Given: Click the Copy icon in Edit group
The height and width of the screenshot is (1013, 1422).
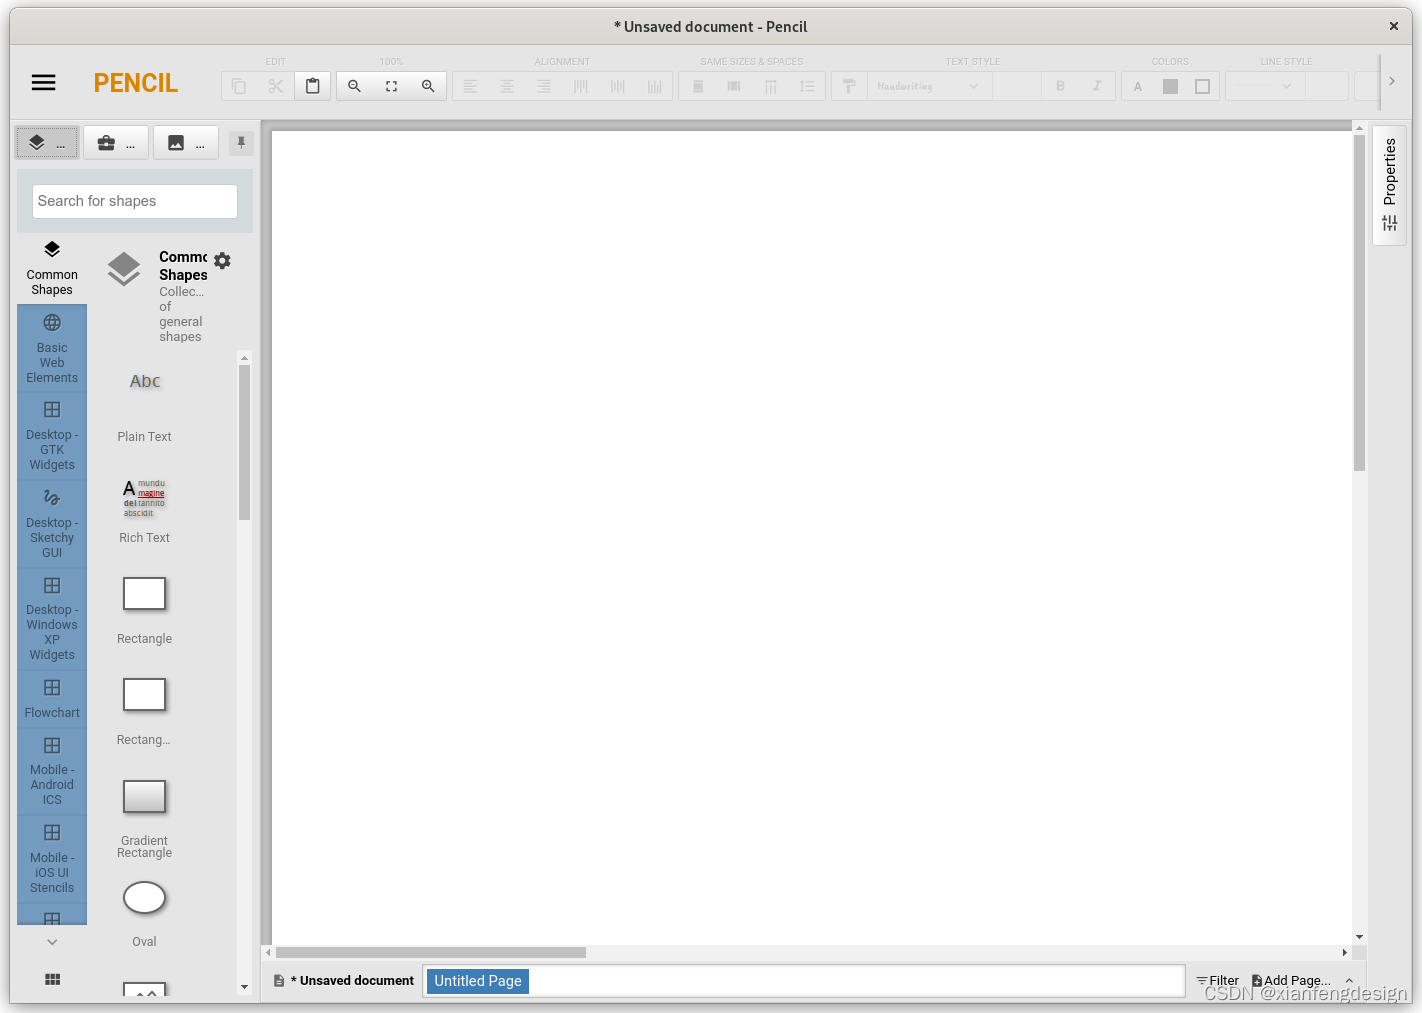Looking at the screenshot, I should click(x=239, y=86).
